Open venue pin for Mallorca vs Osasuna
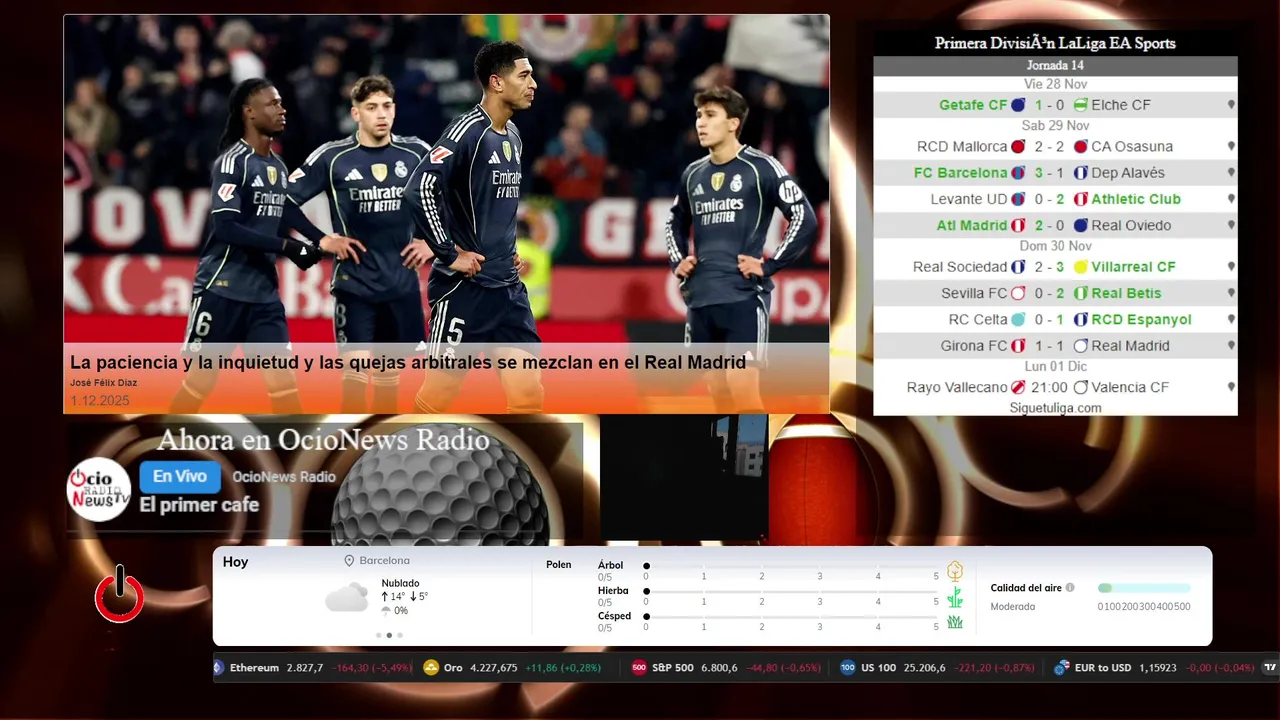 click(1231, 146)
